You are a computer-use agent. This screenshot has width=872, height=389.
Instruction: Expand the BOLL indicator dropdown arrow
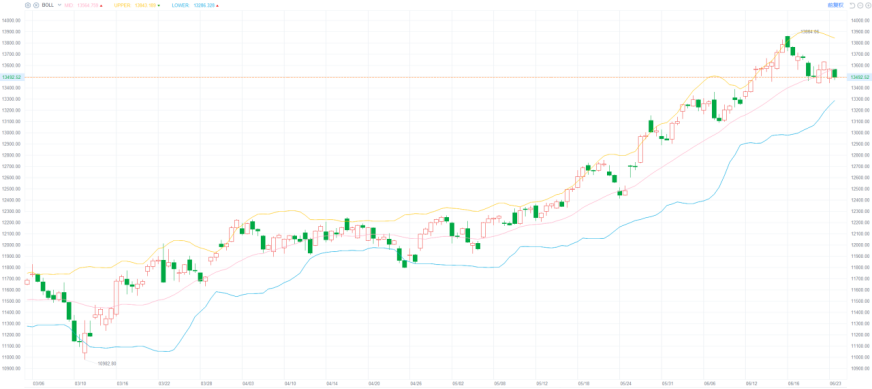59,5
